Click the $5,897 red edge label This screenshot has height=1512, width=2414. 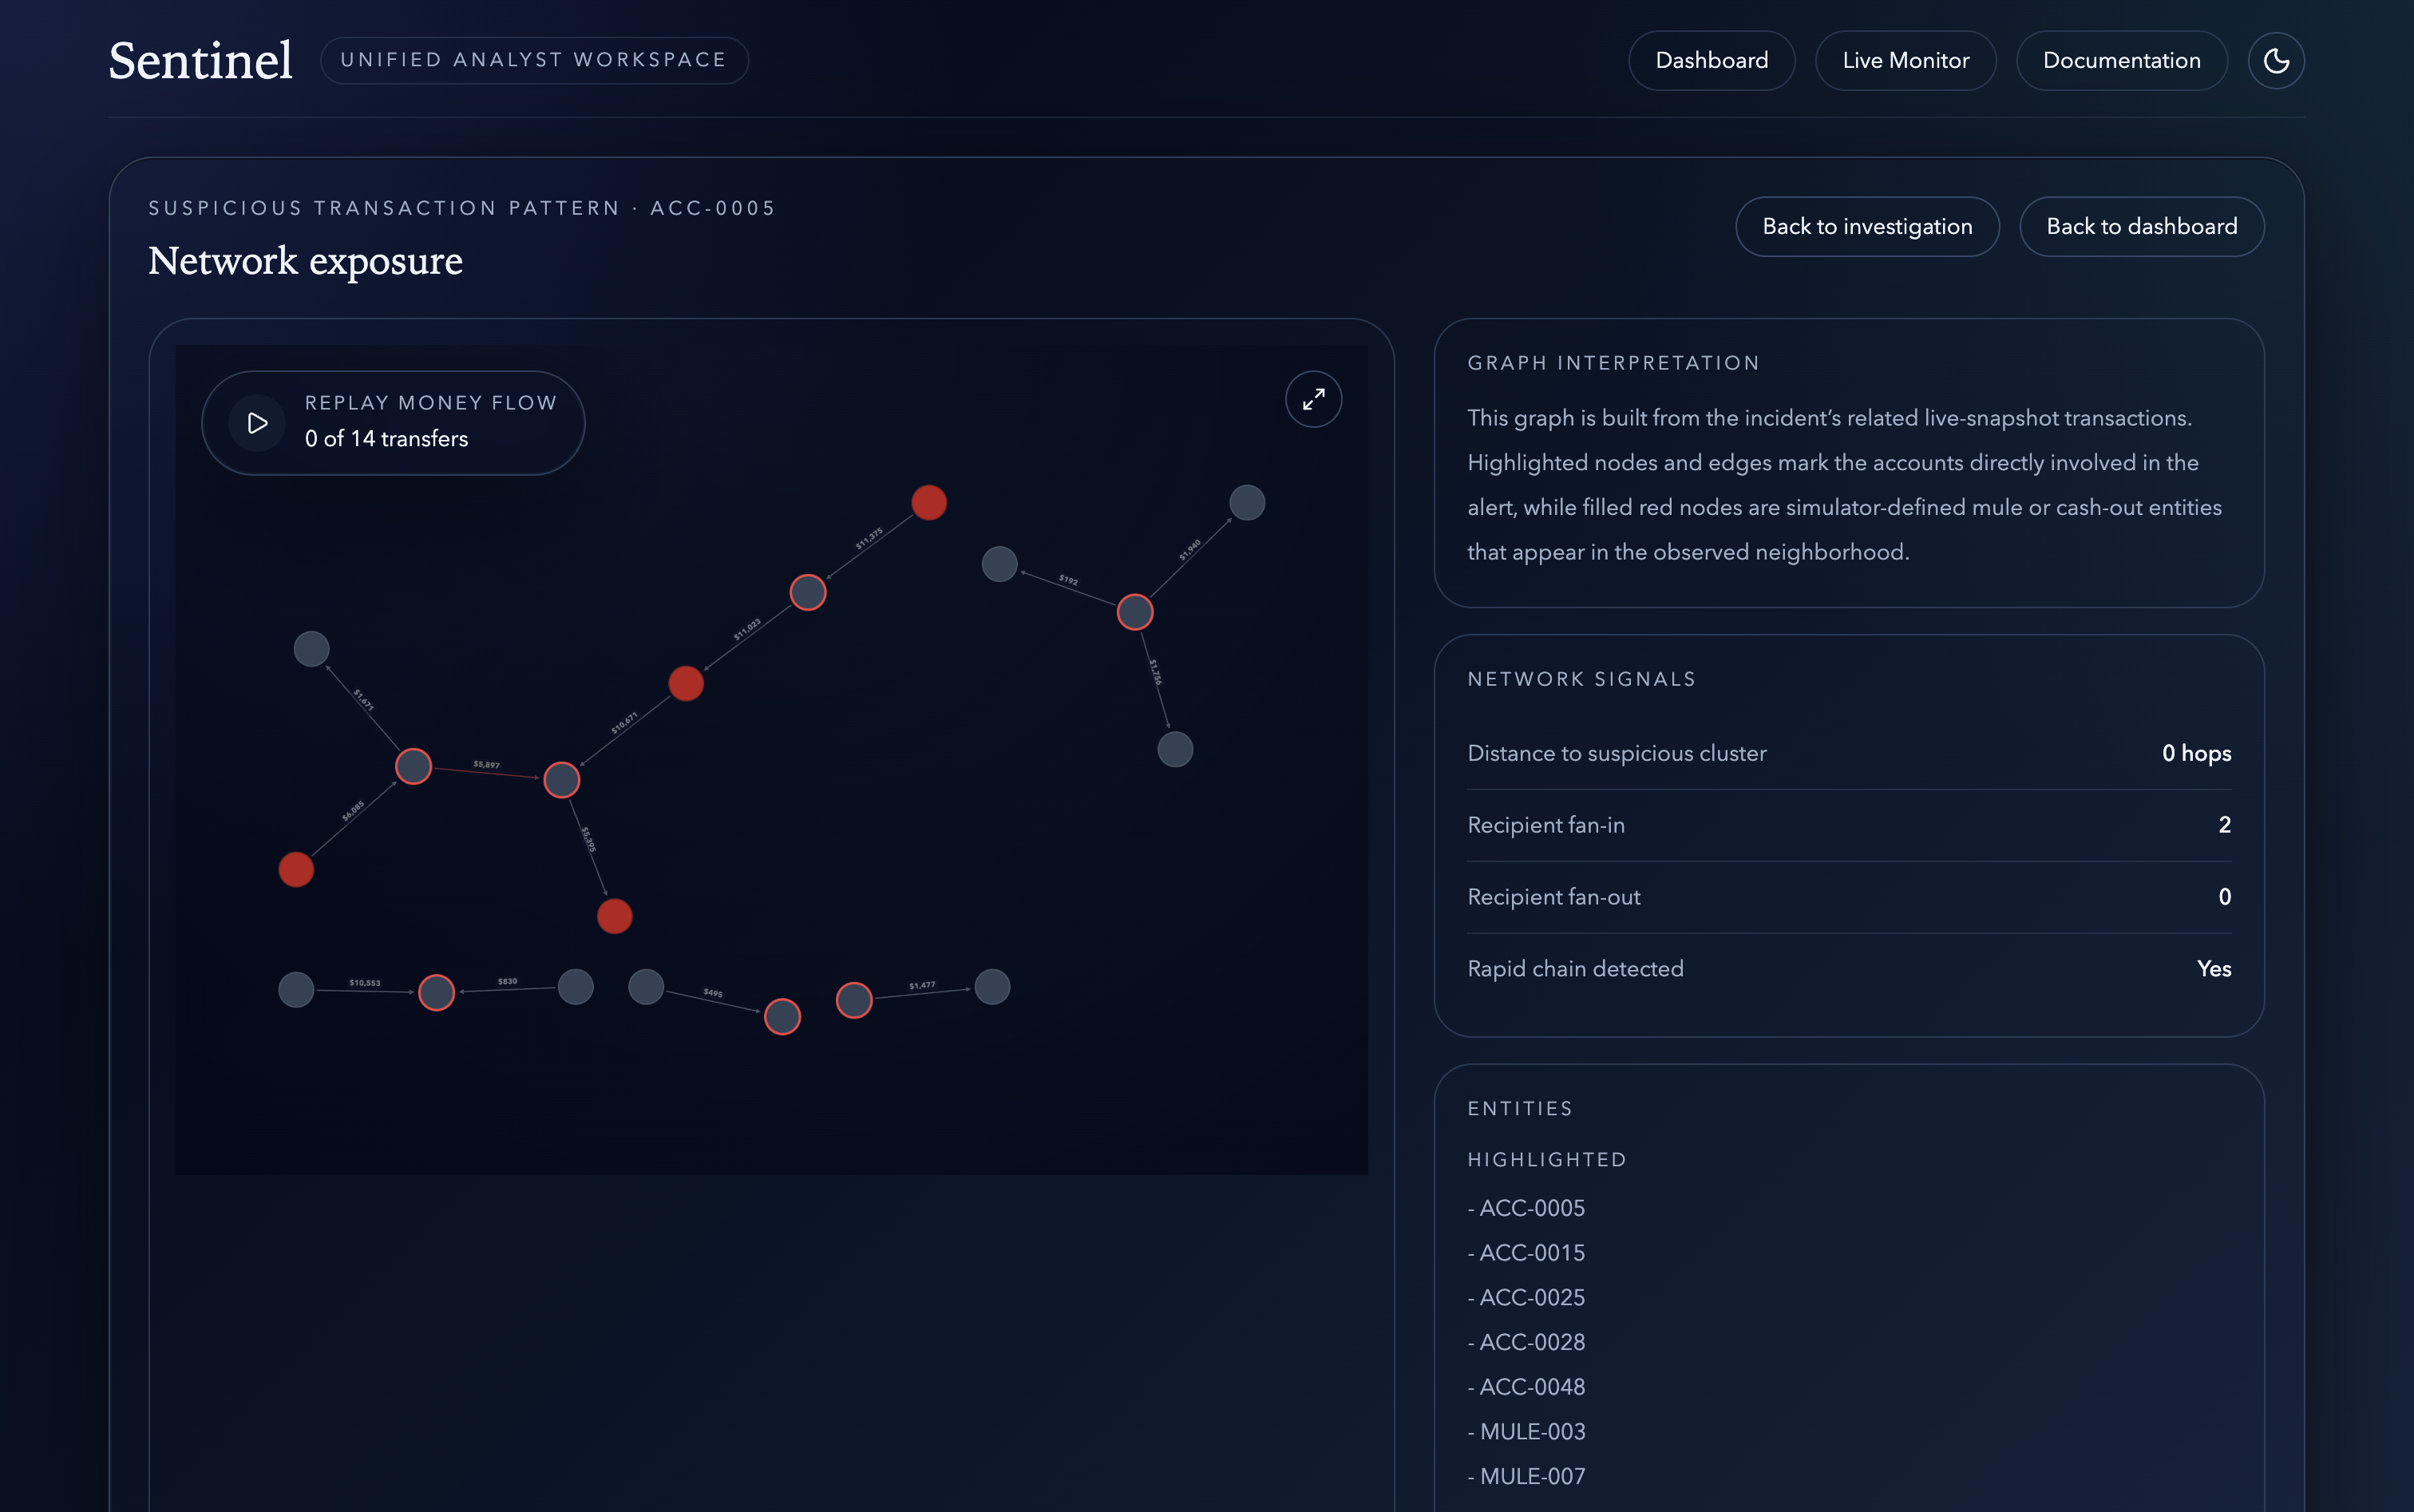pos(486,764)
